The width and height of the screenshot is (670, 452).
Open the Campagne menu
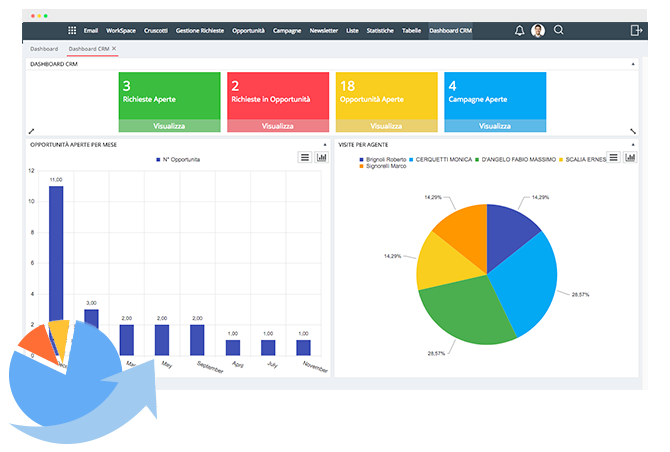(287, 30)
